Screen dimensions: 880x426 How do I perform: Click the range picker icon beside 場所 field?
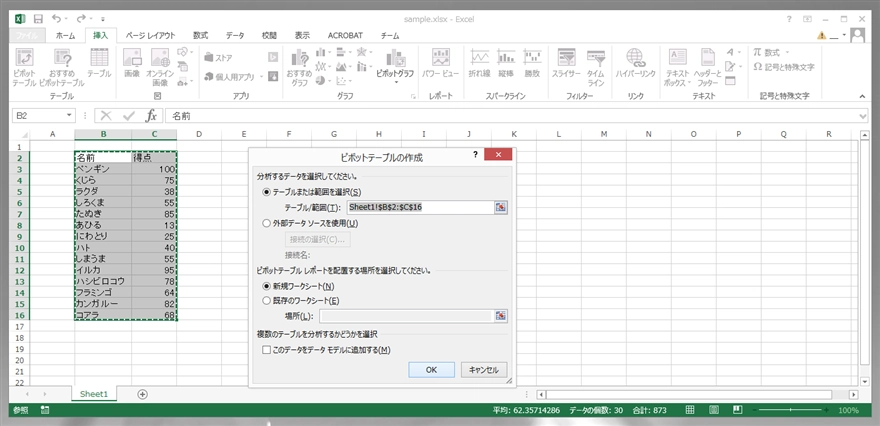(501, 316)
